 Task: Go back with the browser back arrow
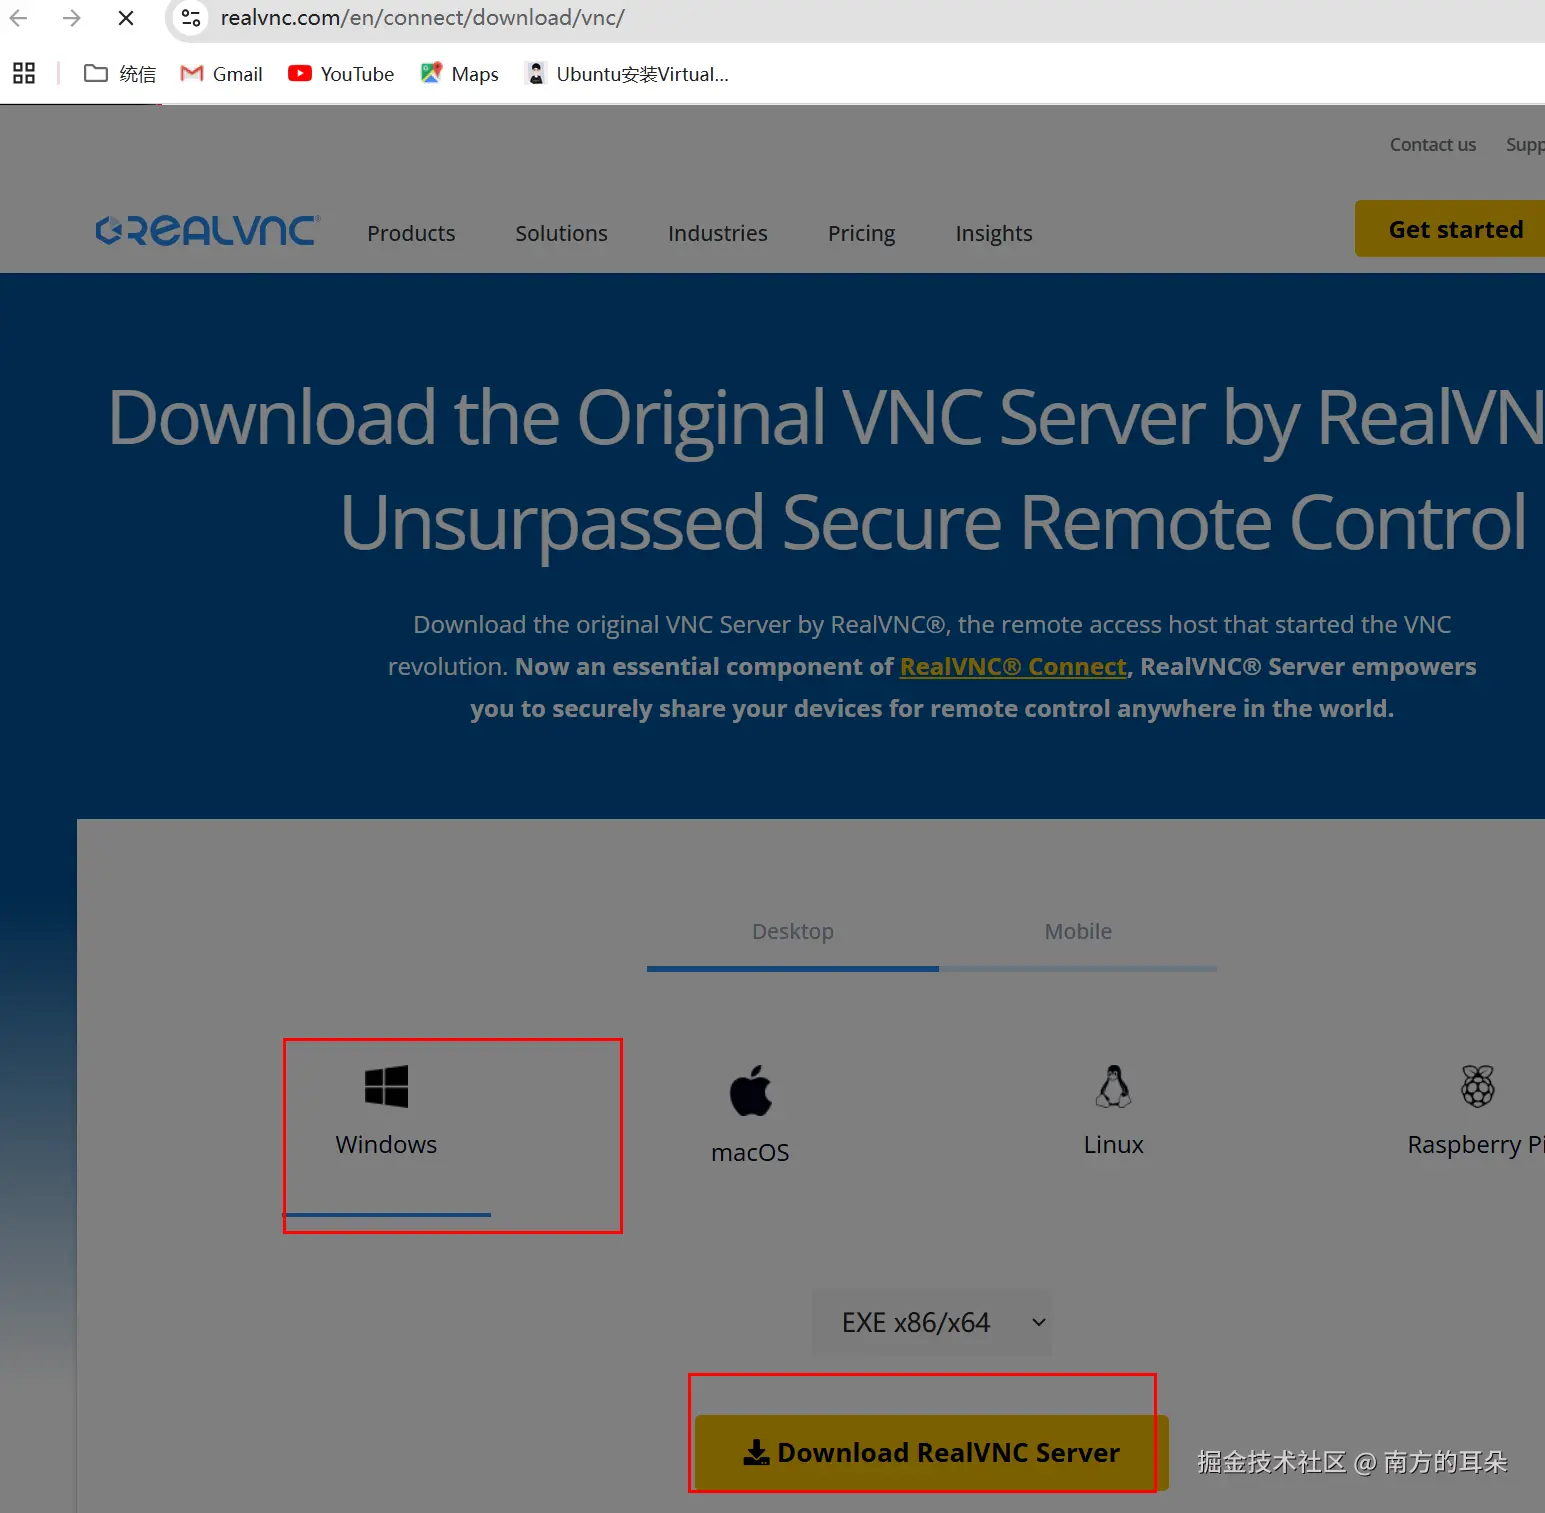point(19,18)
